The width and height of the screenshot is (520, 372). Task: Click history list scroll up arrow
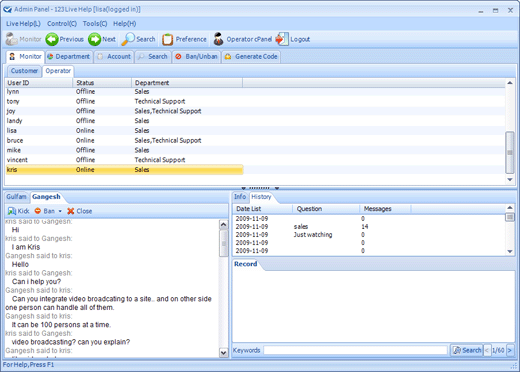click(510, 208)
